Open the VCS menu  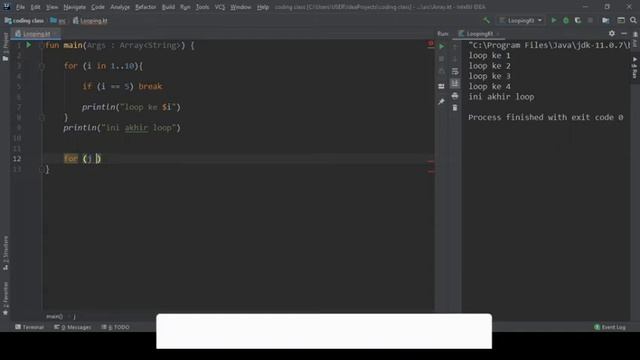[220, 7]
